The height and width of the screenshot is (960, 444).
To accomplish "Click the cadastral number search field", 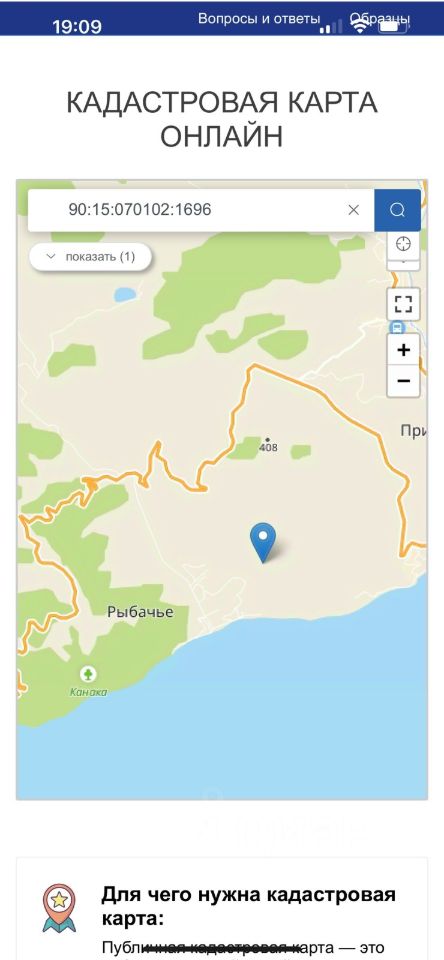I will pyautogui.click(x=201, y=210).
